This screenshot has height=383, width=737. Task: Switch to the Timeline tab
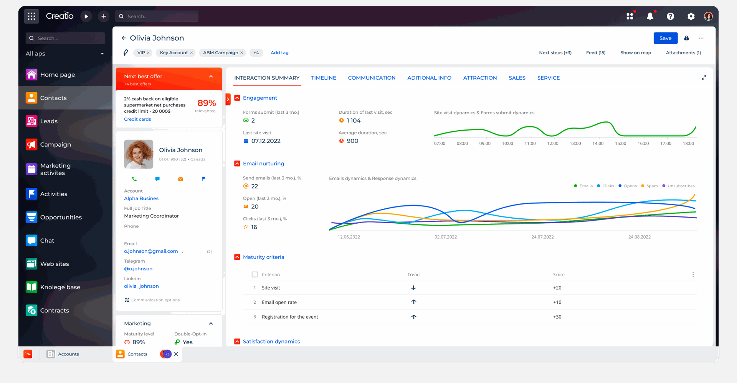323,78
